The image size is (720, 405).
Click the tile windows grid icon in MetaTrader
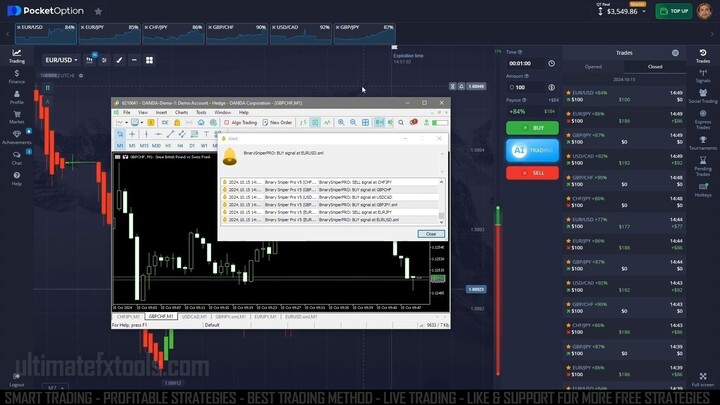tap(366, 123)
